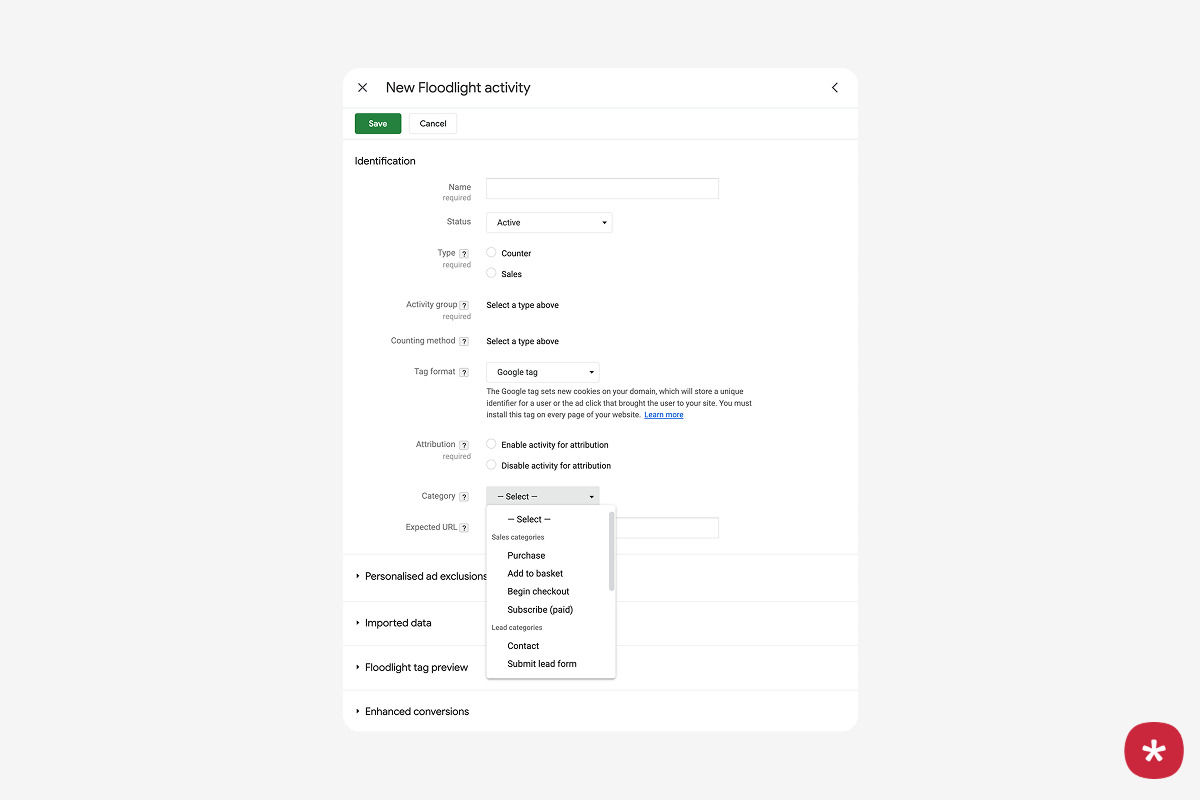1200x800 pixels.
Task: Click the help icon next to Type
Action: coord(464,254)
